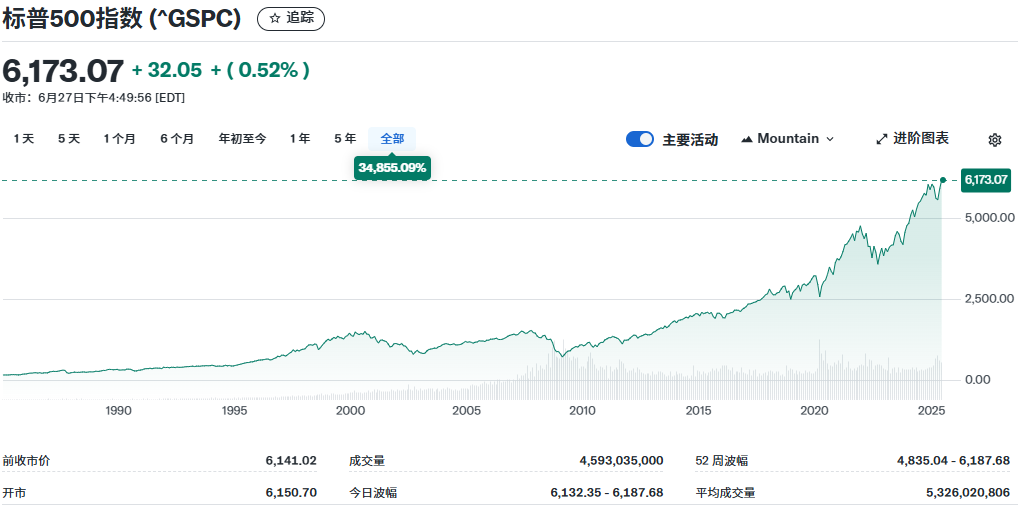This screenshot has height=505, width=1024.
Task: Click the 2010 x-axis label
Action: tap(583, 410)
